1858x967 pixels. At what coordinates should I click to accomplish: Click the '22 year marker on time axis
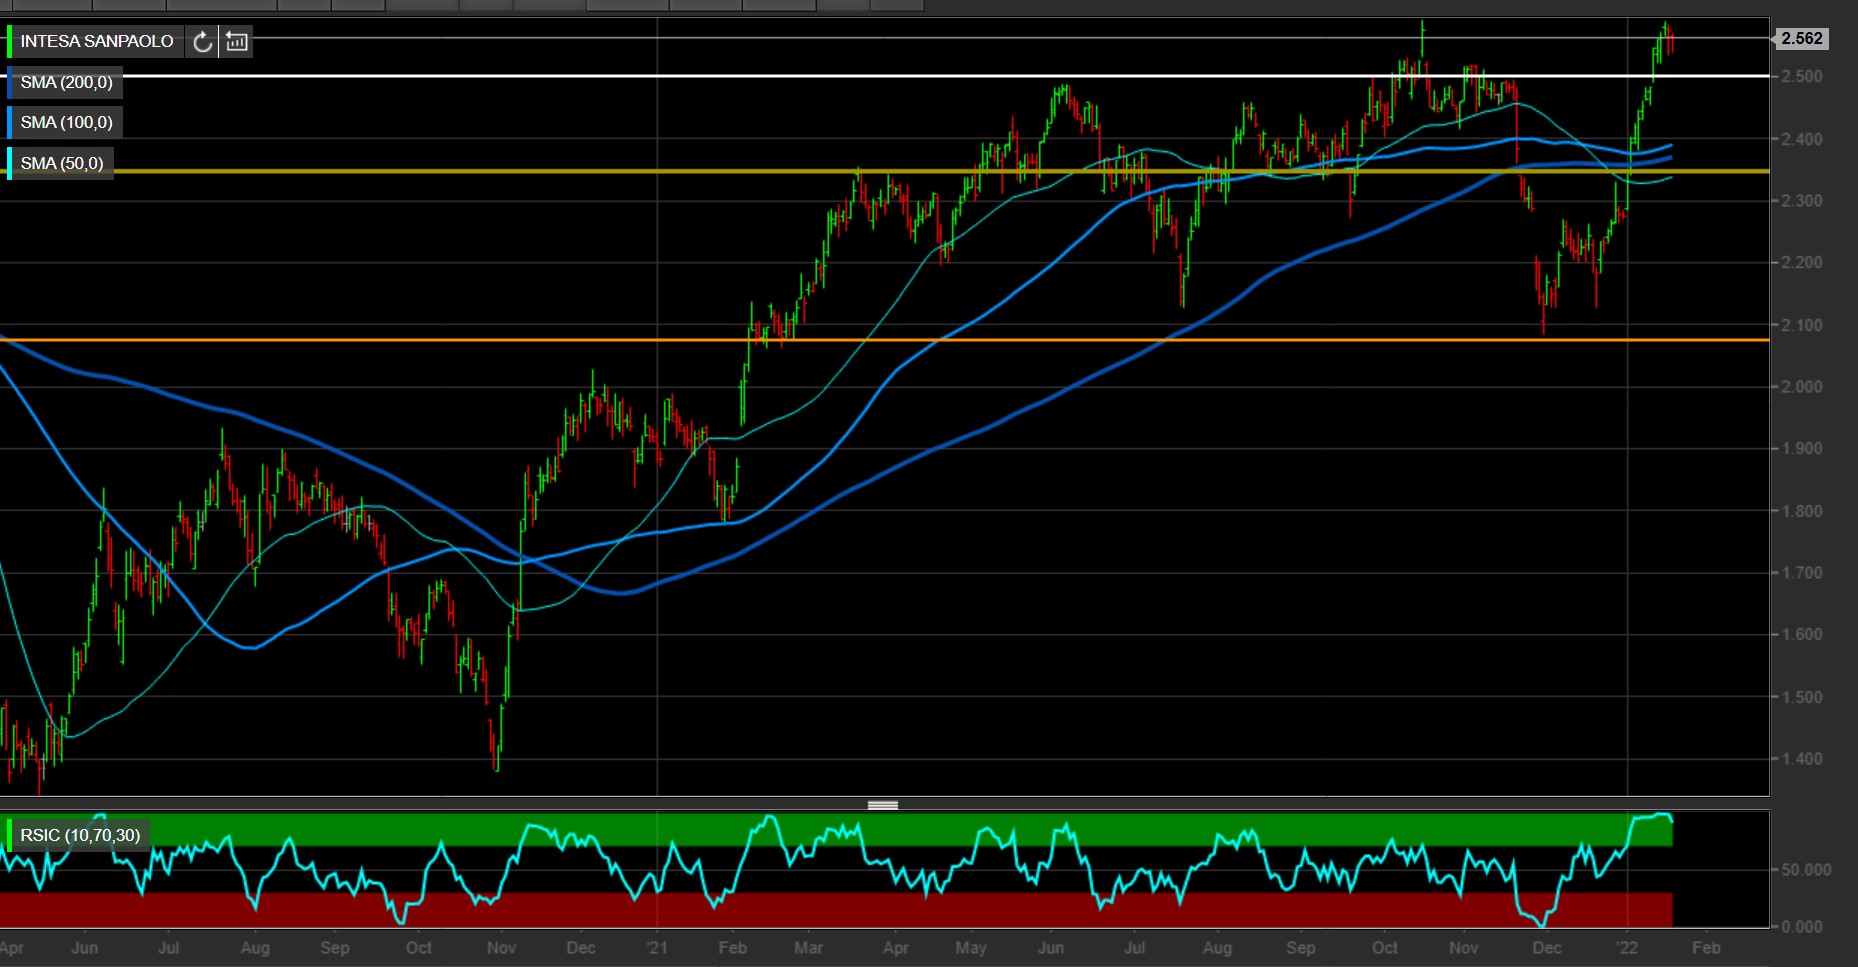(x=1627, y=947)
